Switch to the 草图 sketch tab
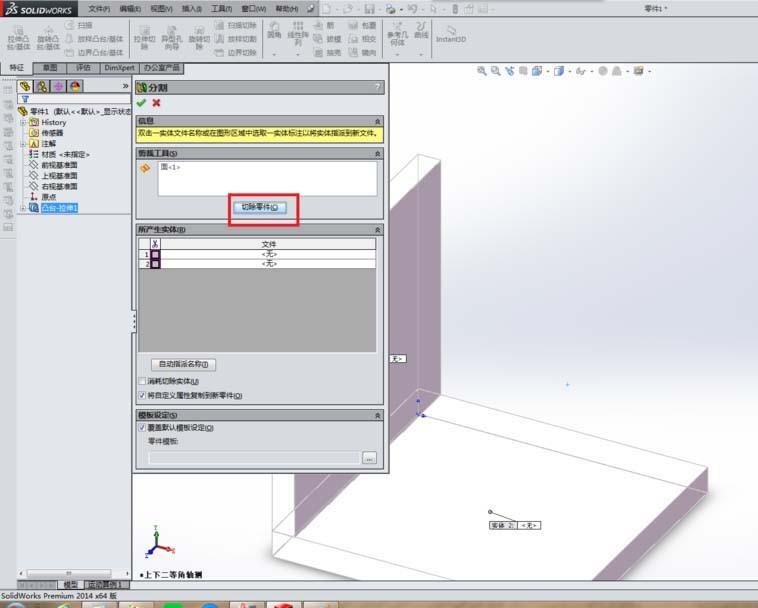Image resolution: width=758 pixels, height=608 pixels. 50,68
